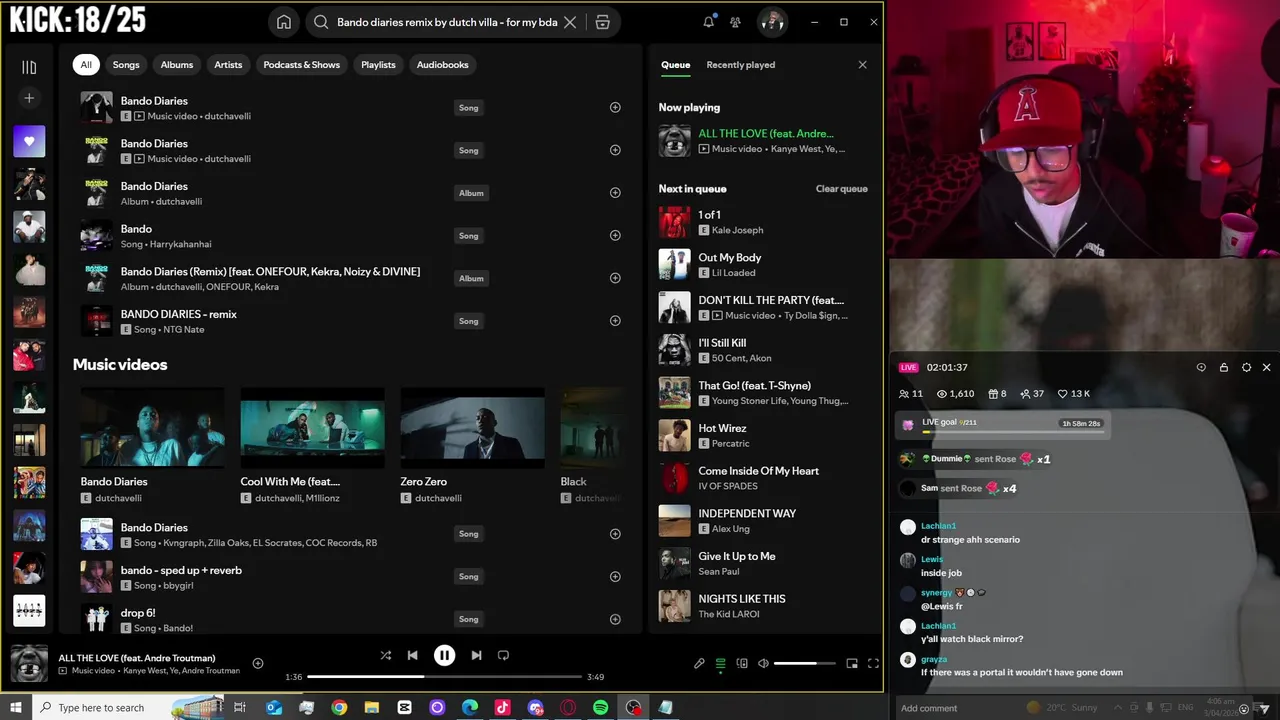This screenshot has height=720, width=1280.
Task: Open the user profile avatar menu
Action: click(771, 22)
